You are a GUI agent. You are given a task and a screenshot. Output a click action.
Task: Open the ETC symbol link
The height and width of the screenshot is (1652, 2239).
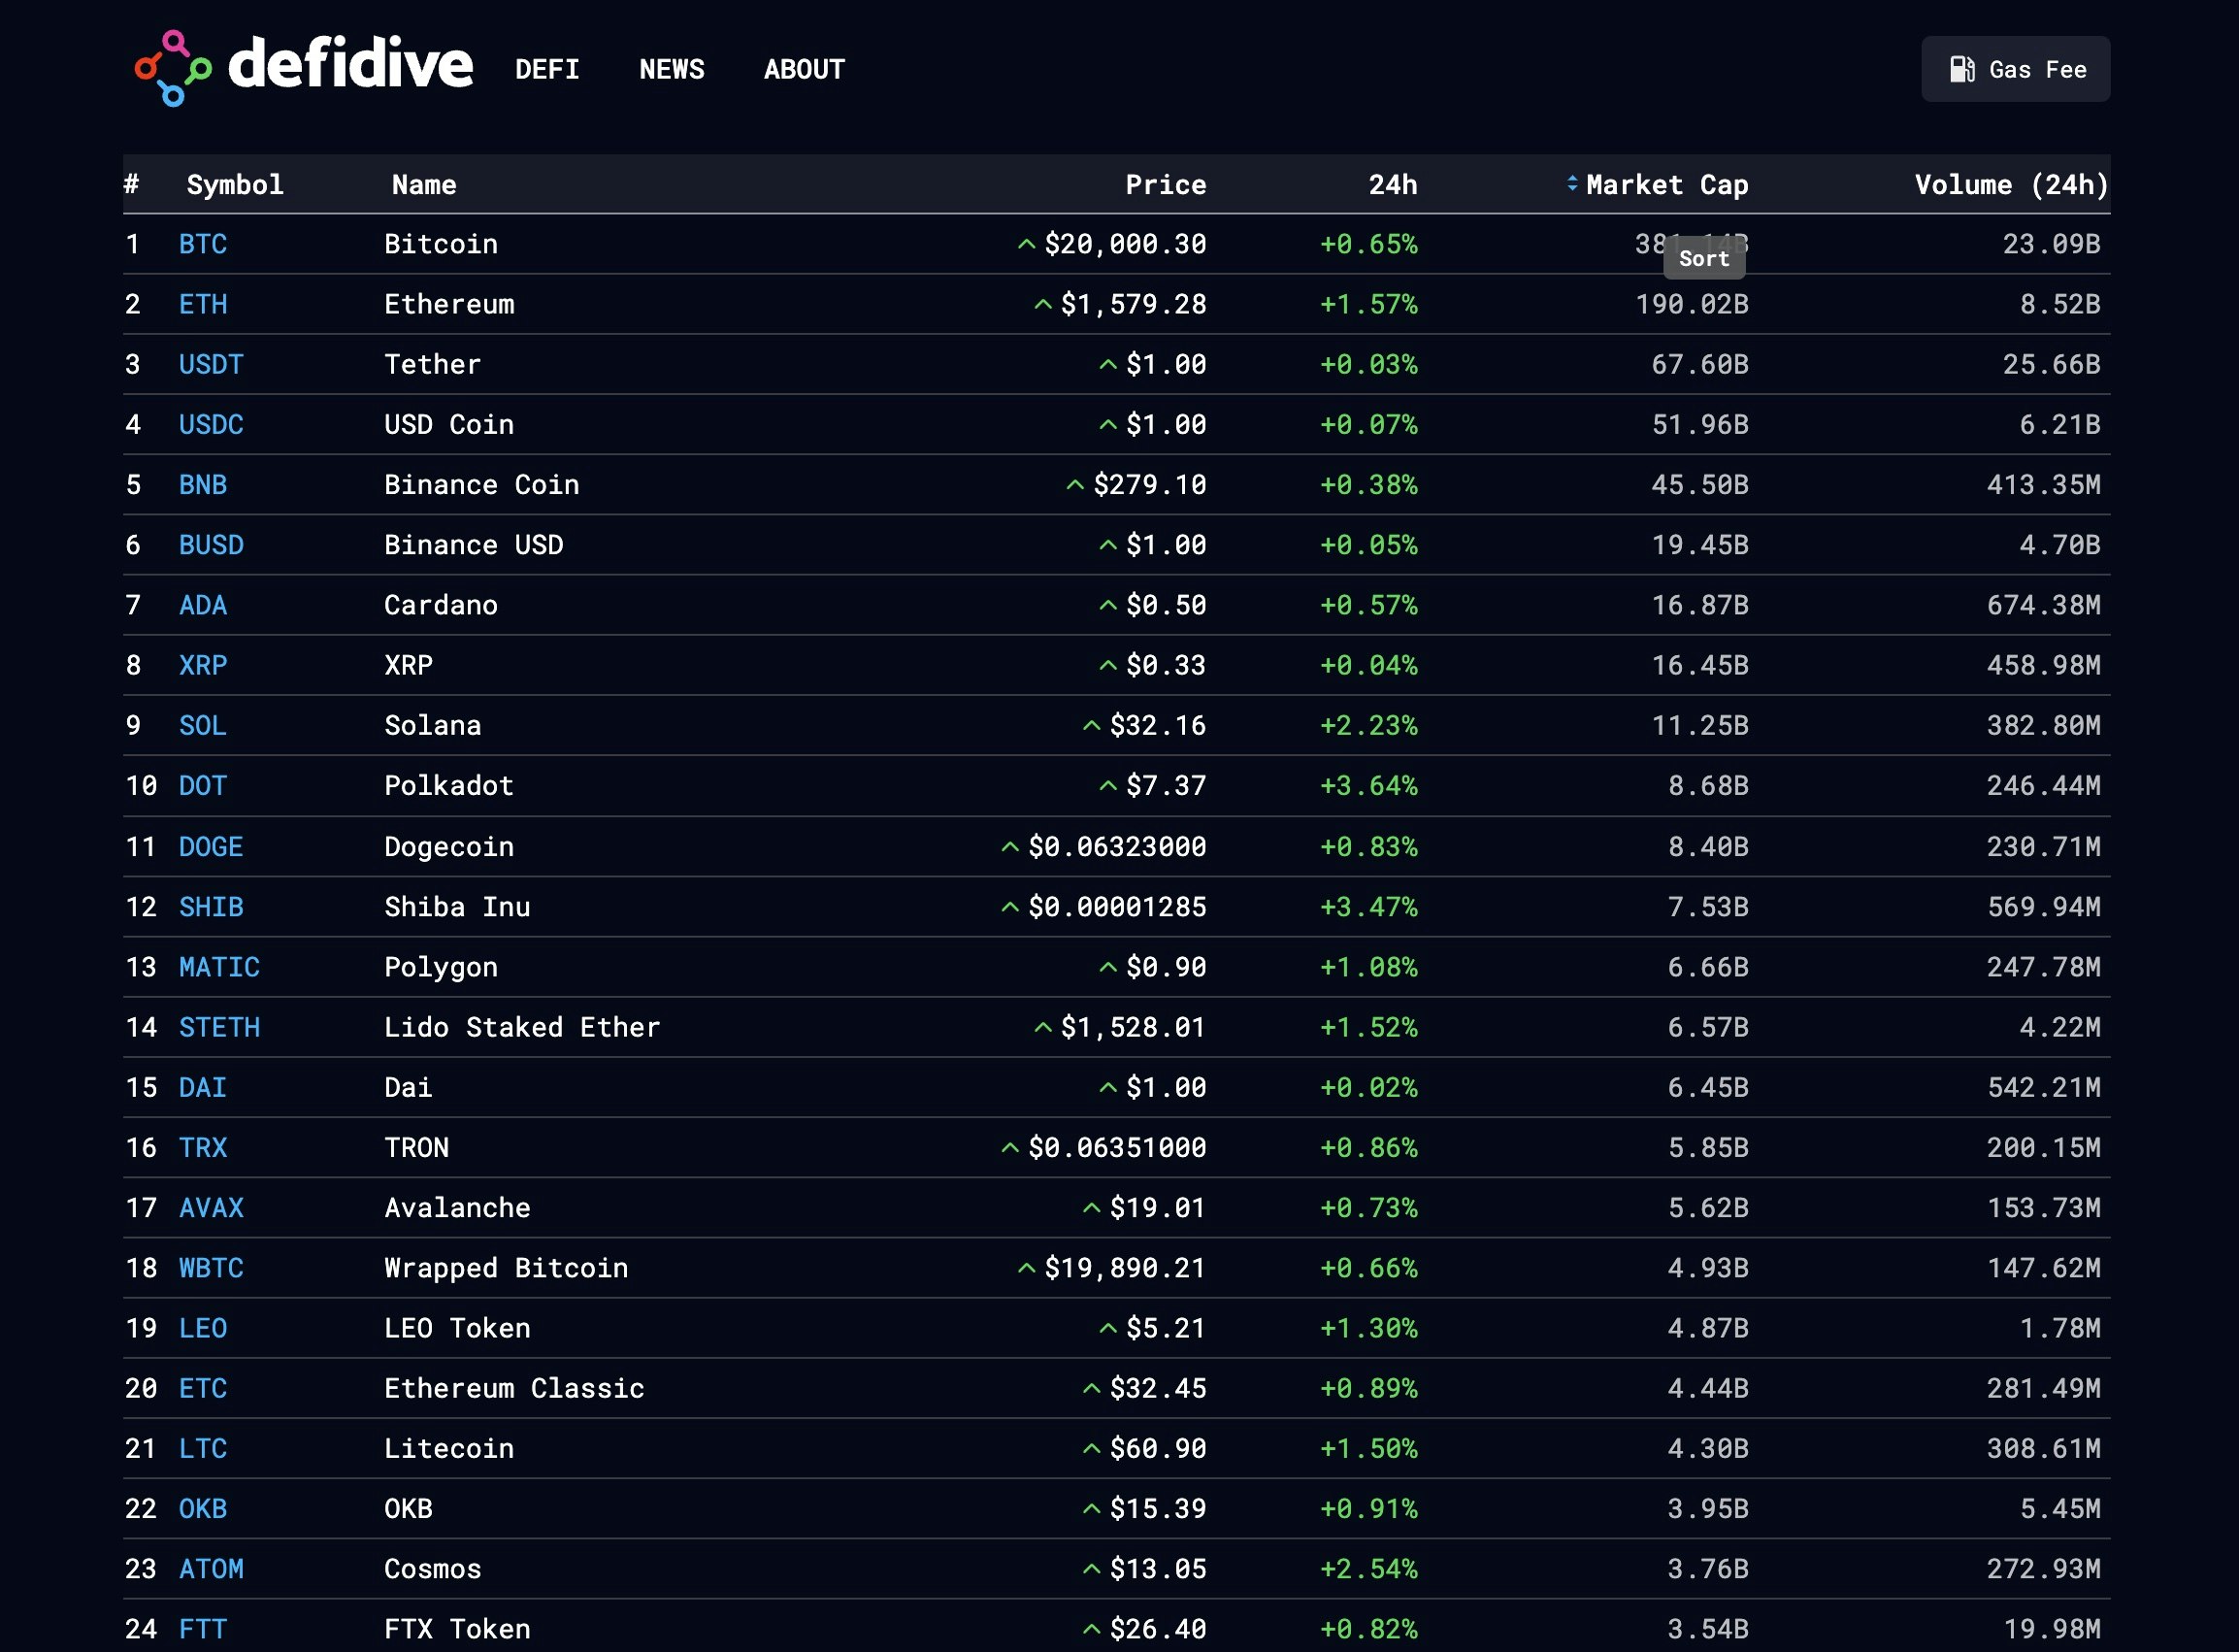203,1389
